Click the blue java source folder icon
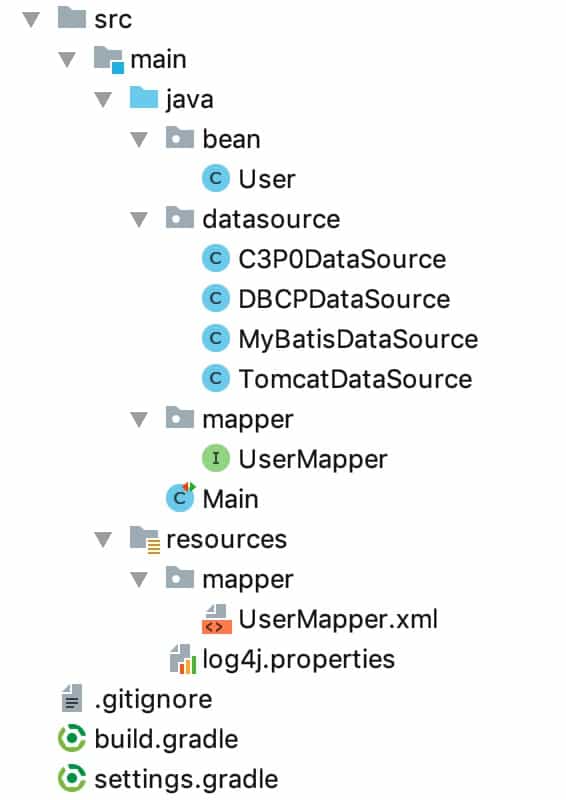Screen dimensions: 566x800 tap(144, 98)
